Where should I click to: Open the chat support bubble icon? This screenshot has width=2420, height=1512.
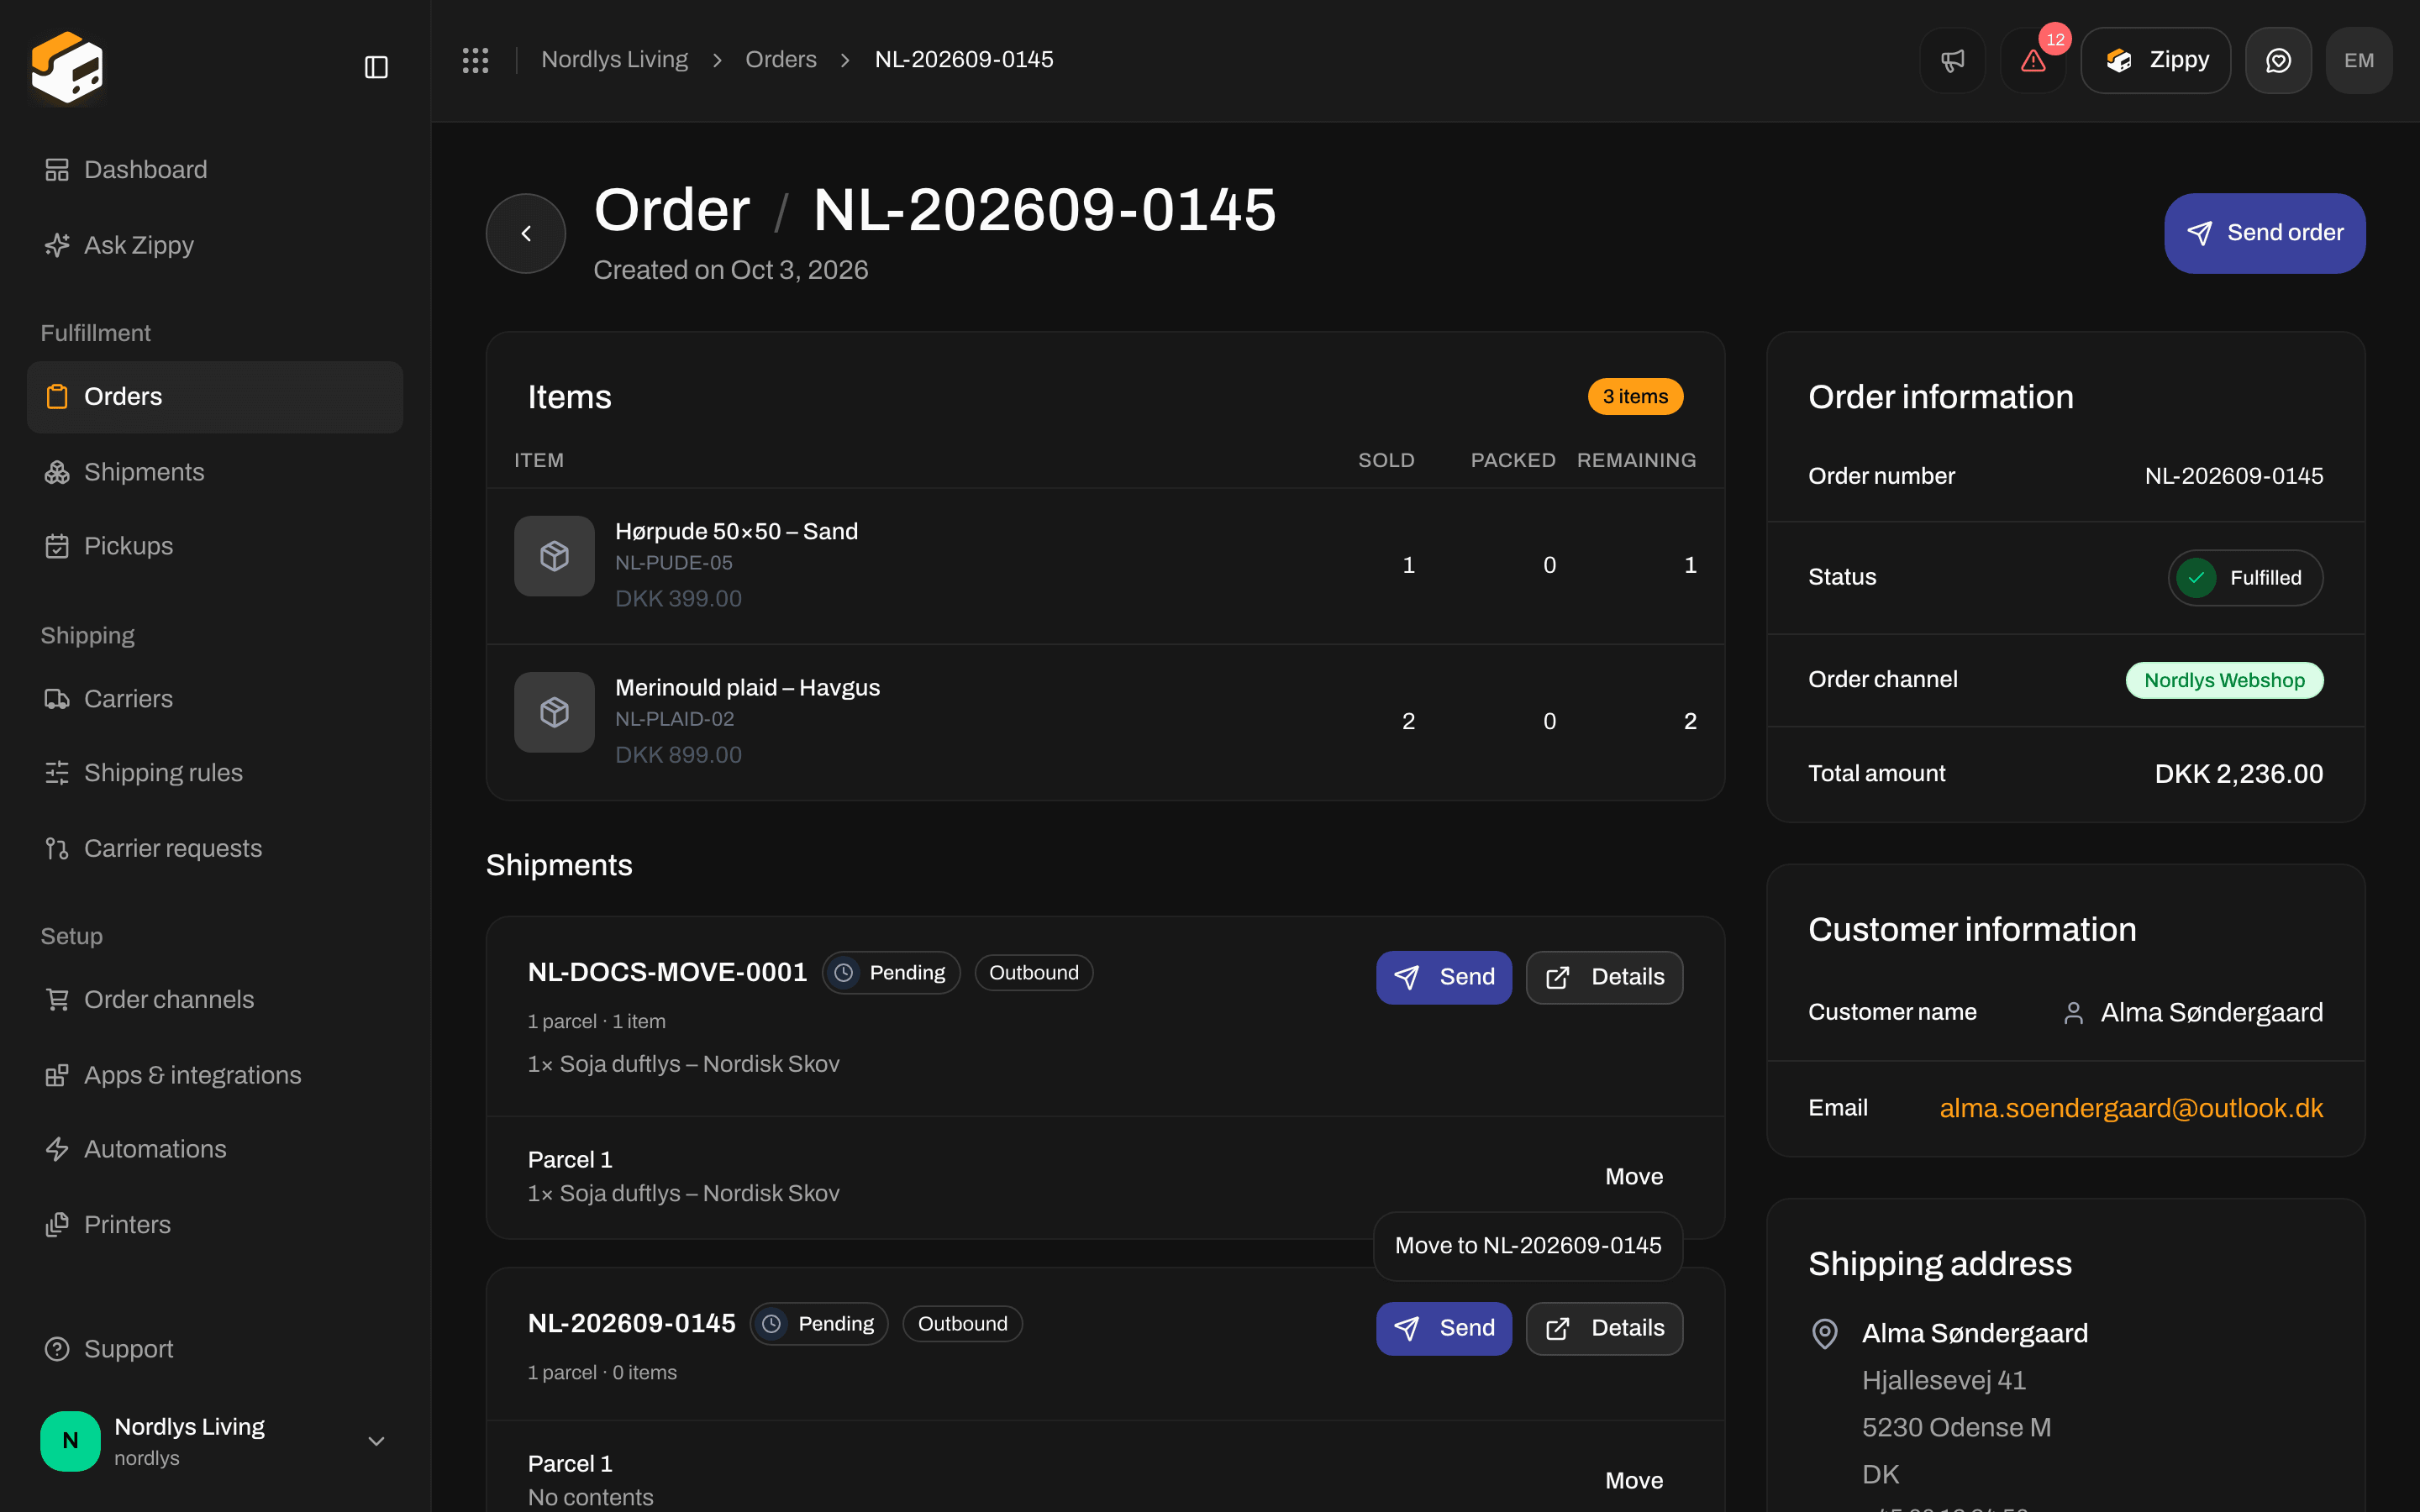pos(2278,60)
